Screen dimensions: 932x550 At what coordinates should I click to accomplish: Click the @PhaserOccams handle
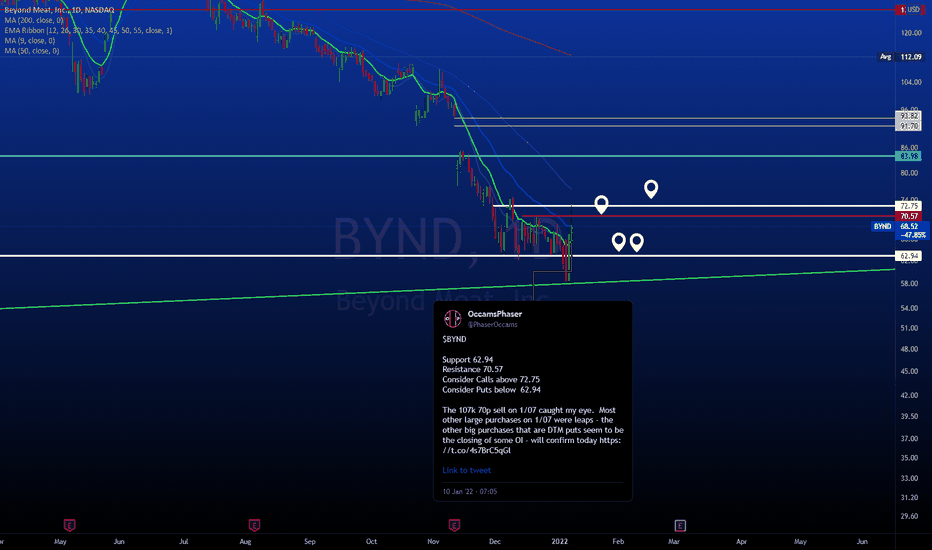point(492,325)
